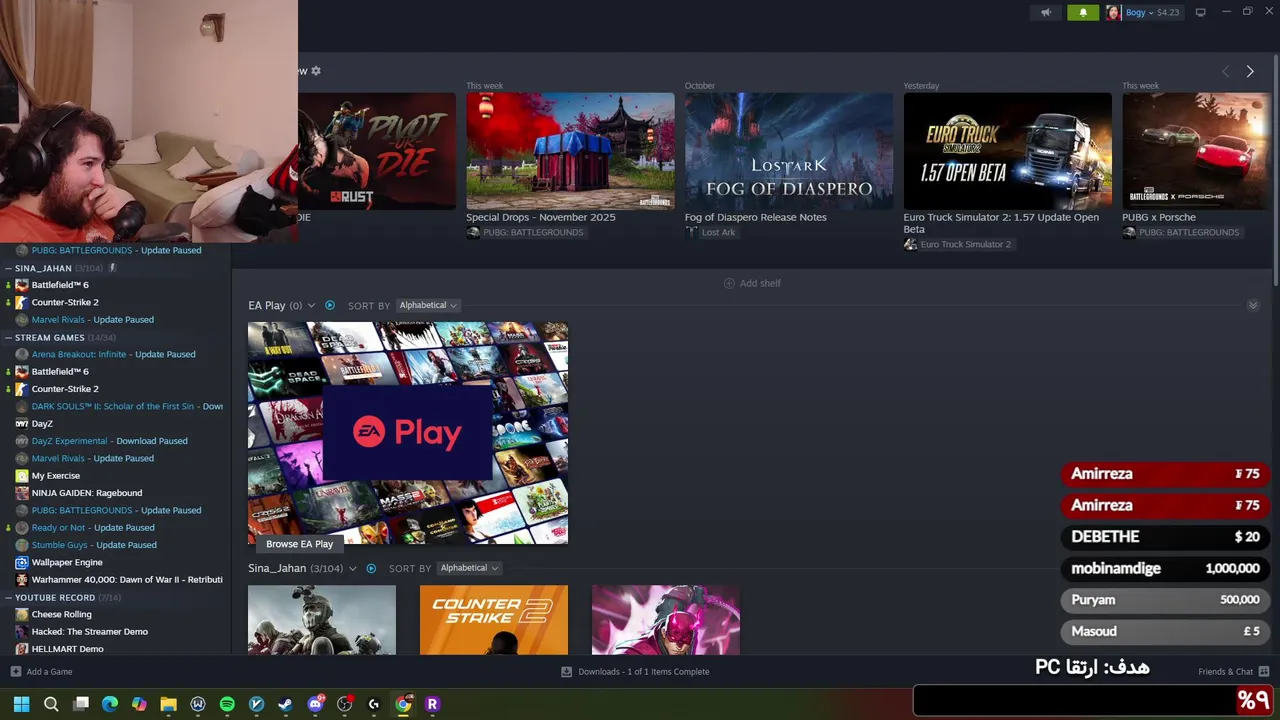
Task: Toggle EA Play shelf ready-to-play filter icon
Action: [330, 305]
